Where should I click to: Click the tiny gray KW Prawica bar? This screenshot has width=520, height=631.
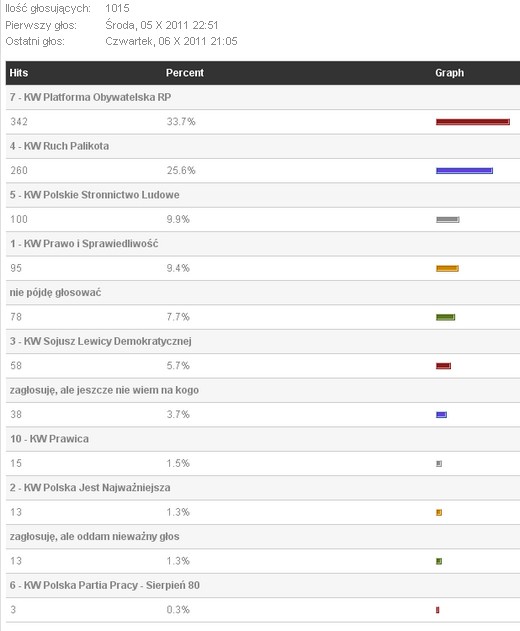point(439,464)
